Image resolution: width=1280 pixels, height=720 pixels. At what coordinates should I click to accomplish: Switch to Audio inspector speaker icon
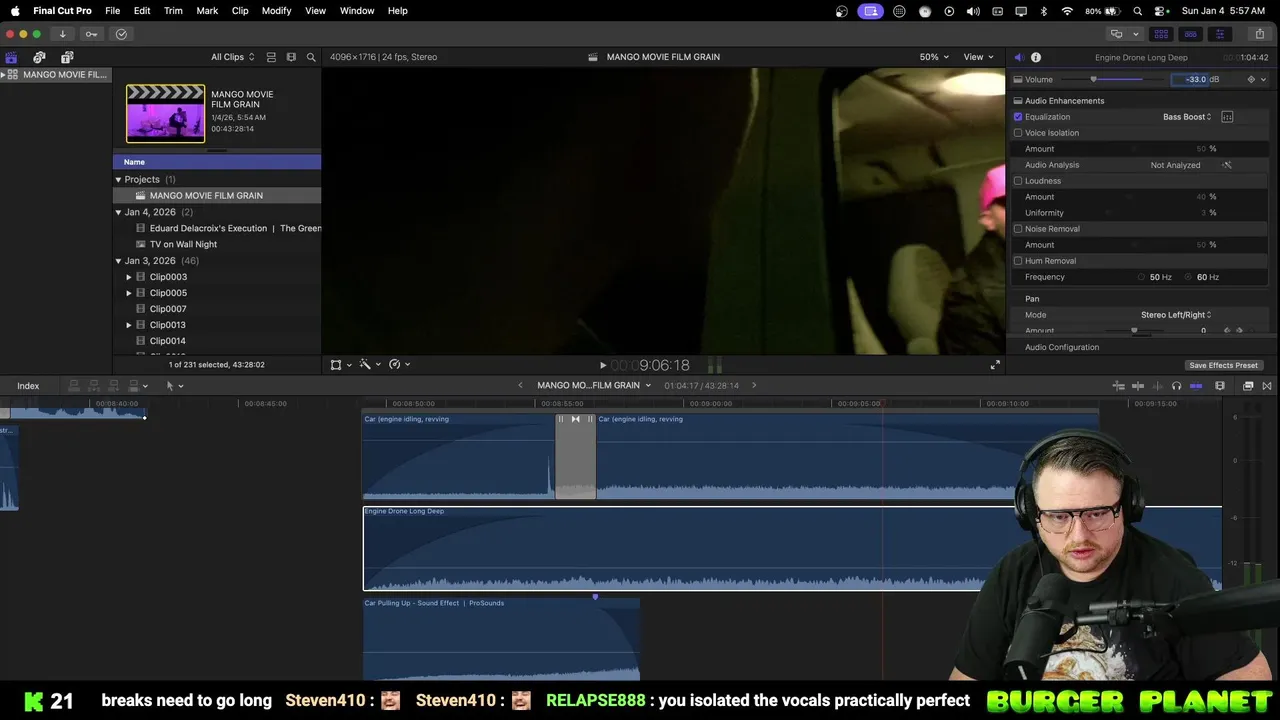point(1018,57)
